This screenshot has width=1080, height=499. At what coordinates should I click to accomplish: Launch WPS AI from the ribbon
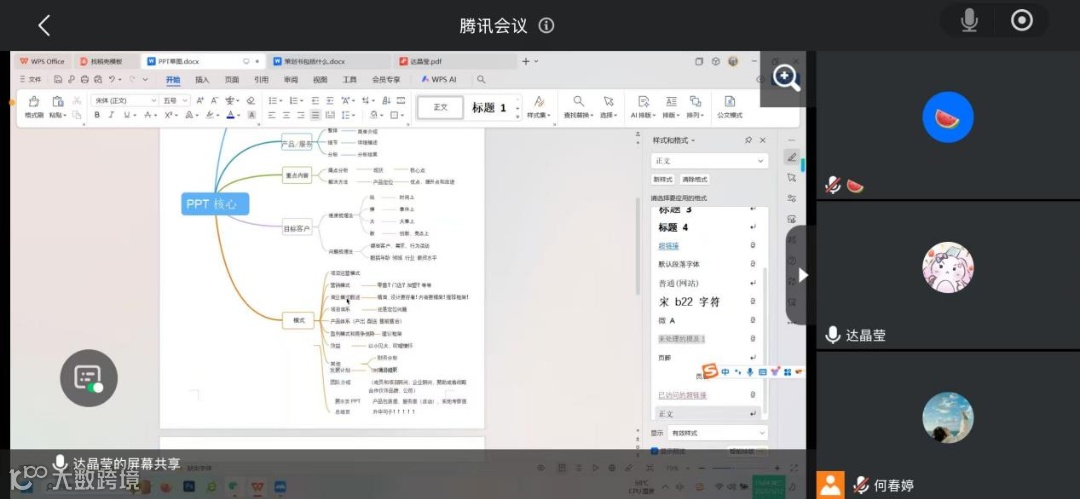point(439,79)
